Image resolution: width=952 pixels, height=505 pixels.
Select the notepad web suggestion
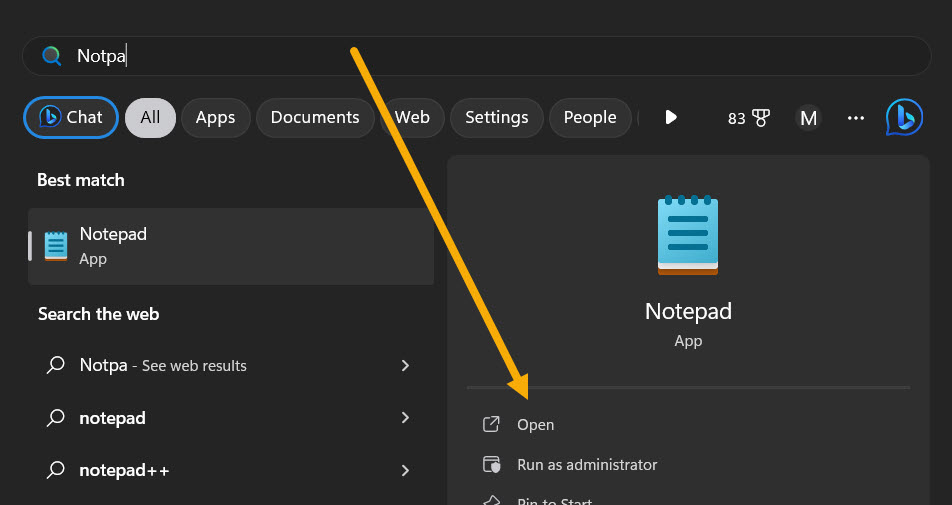[231, 418]
